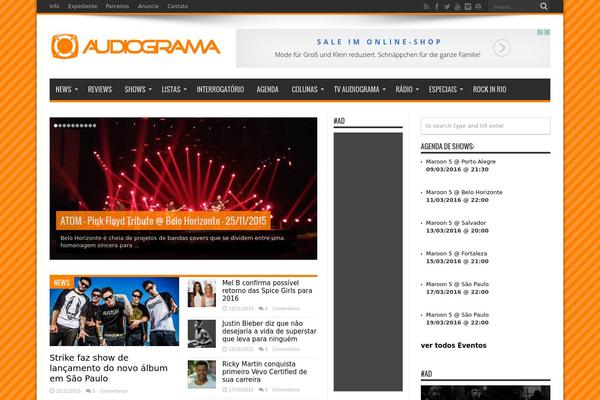Screen dimensions: 600x400
Task: Open the Ricky Martin Vevo article
Action: (x=264, y=372)
